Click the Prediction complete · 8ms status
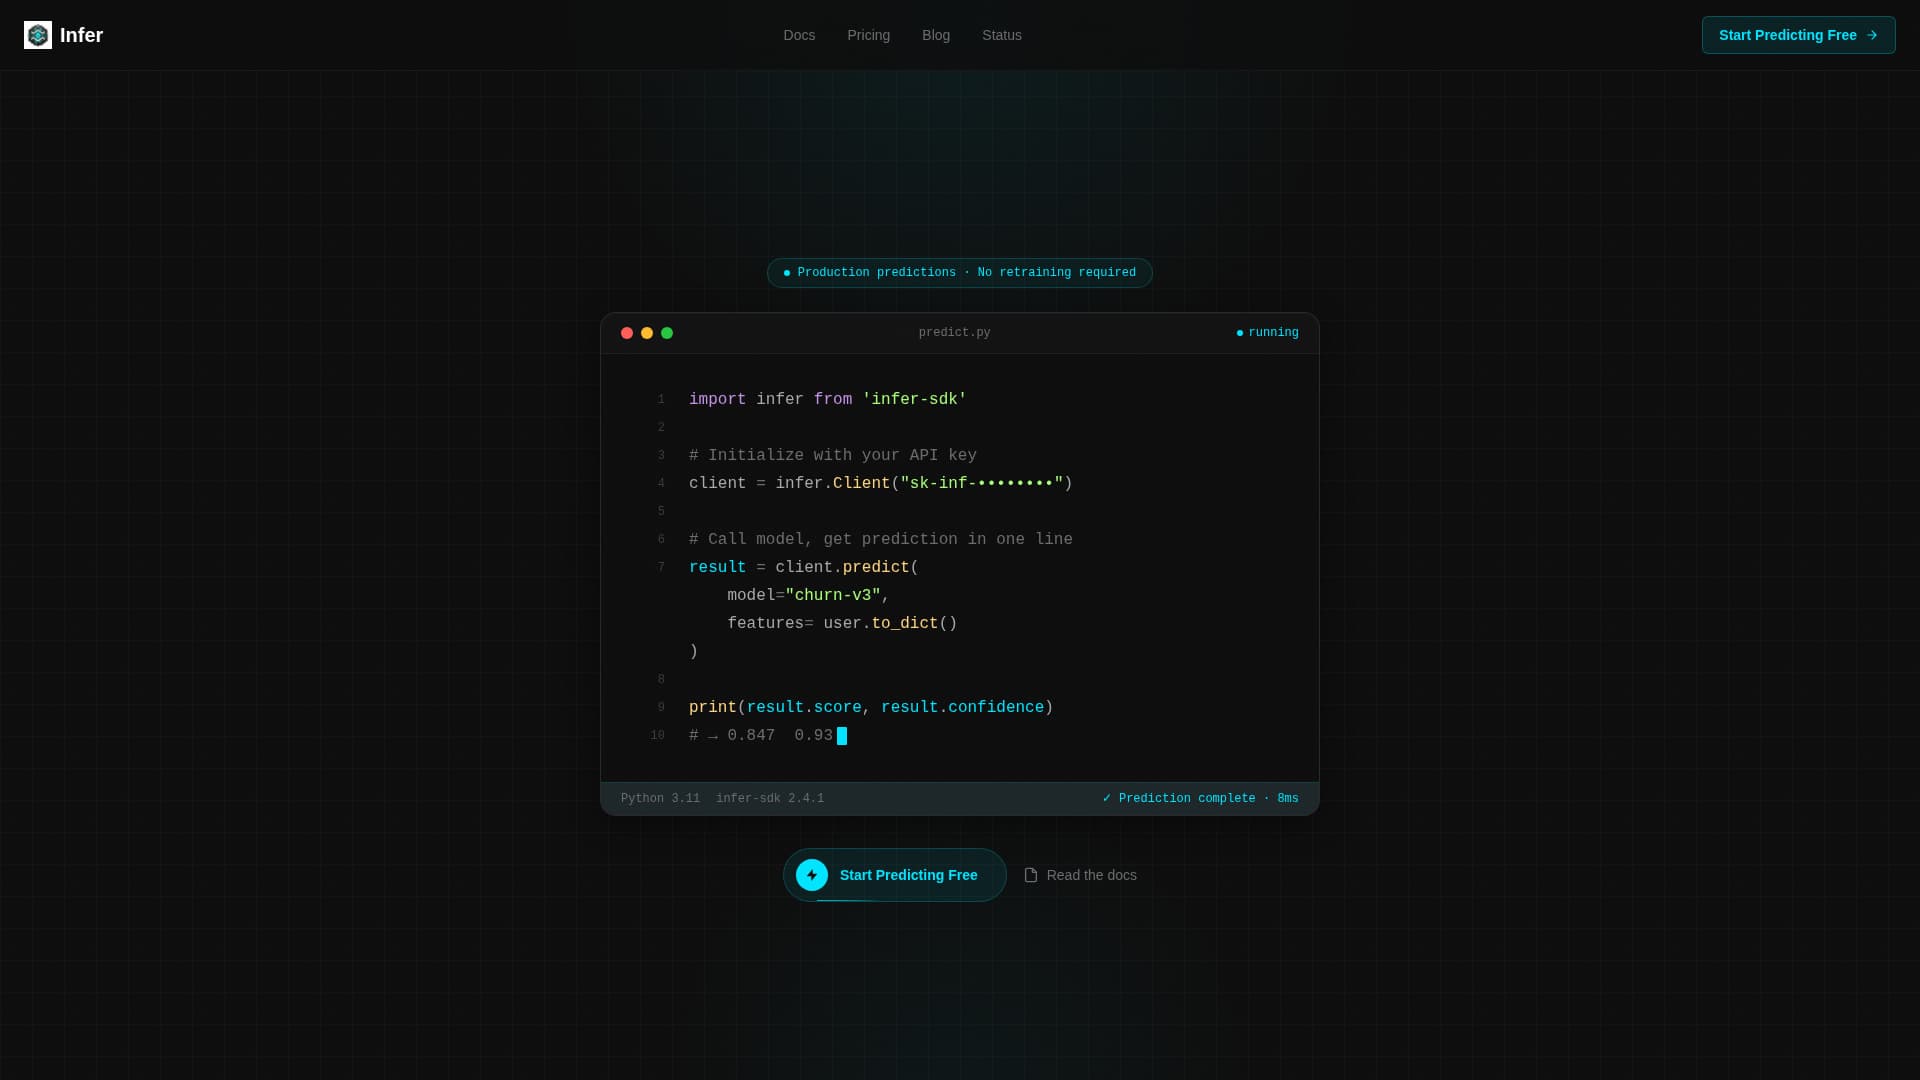Screen dimensions: 1920x1080 1200,799
